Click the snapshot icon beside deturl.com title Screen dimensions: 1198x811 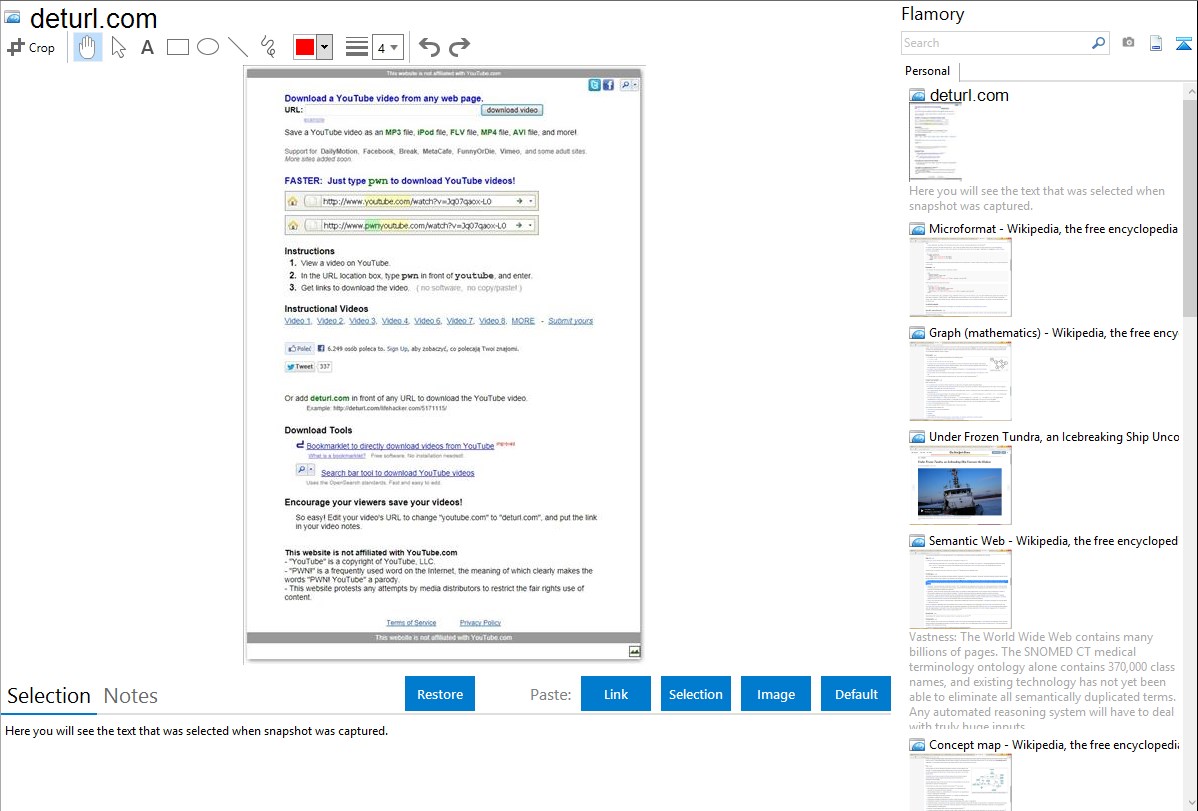coord(13,17)
